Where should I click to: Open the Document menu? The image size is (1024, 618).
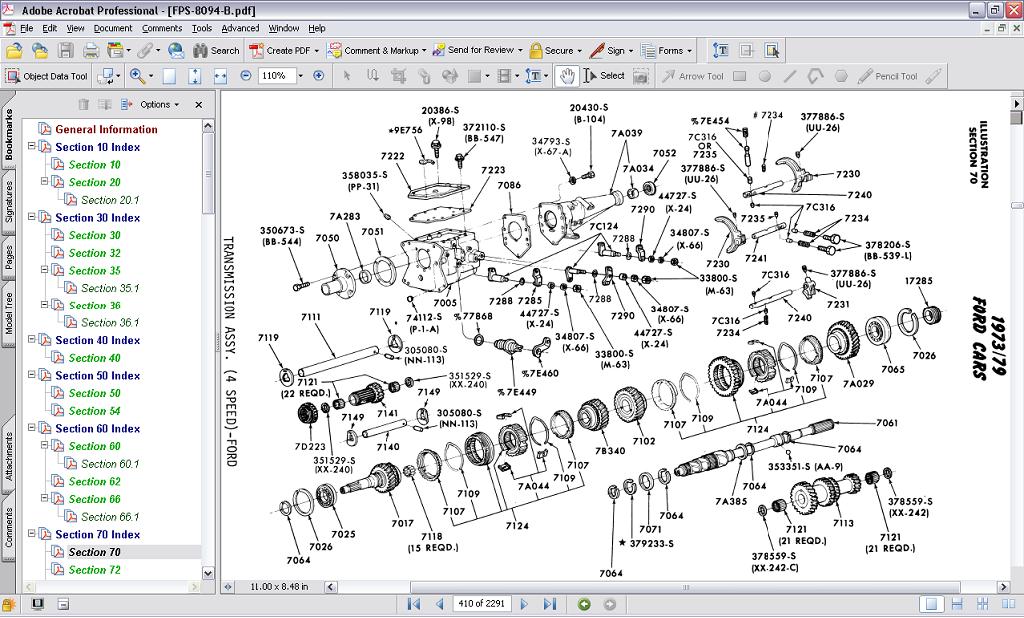(113, 28)
